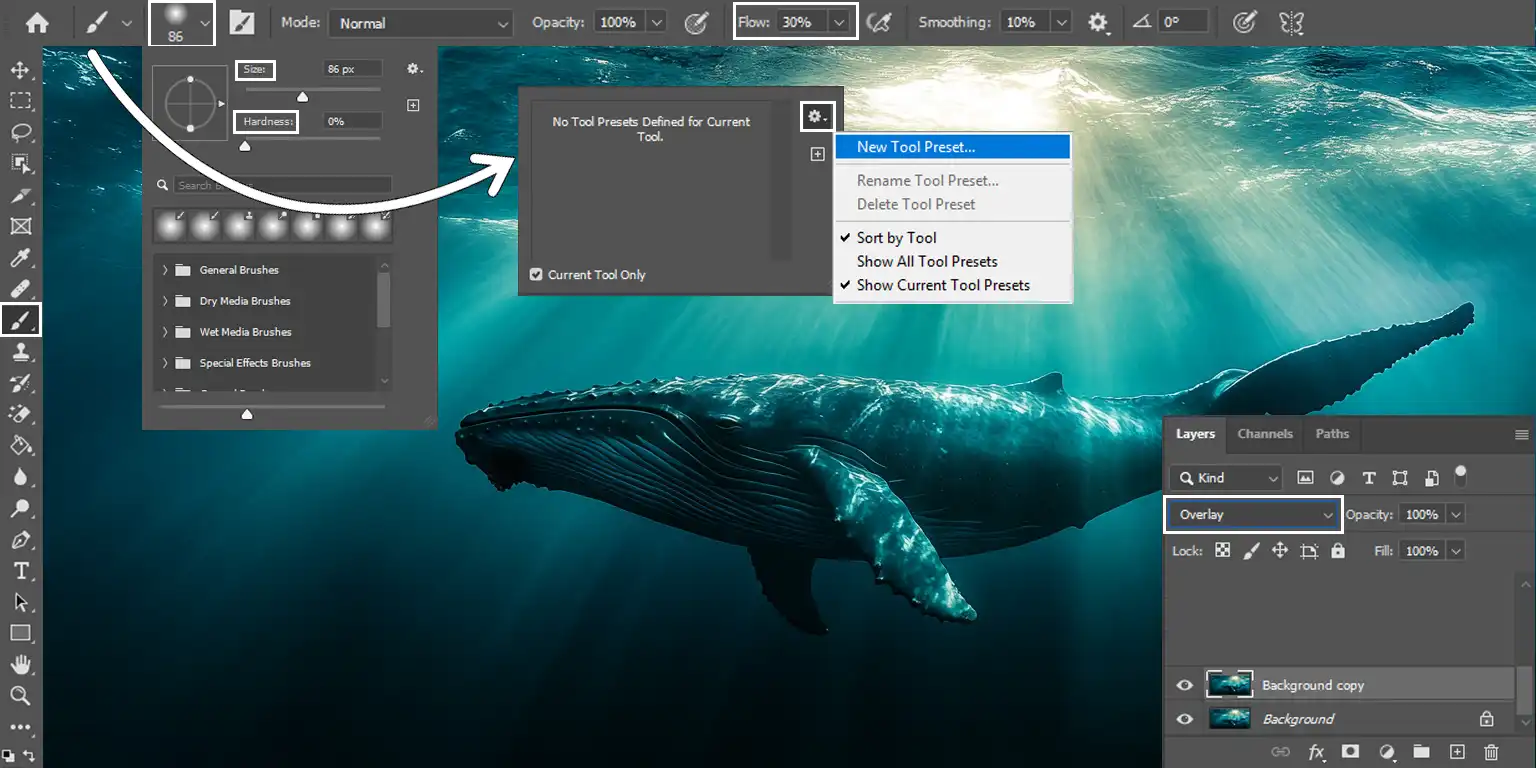This screenshot has height=768, width=1536.
Task: Open the Flow 30% dropdown arrow
Action: tap(840, 22)
